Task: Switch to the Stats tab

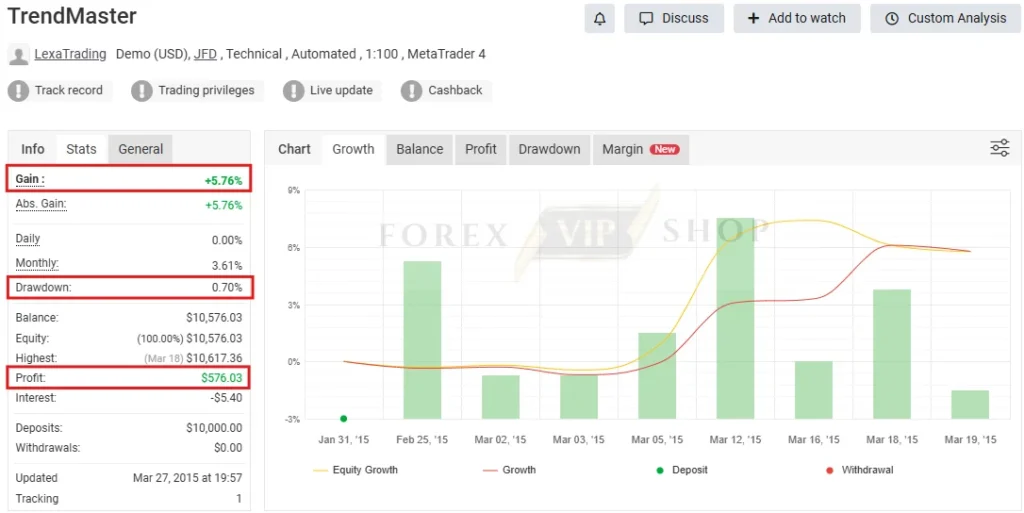Action: [81, 149]
